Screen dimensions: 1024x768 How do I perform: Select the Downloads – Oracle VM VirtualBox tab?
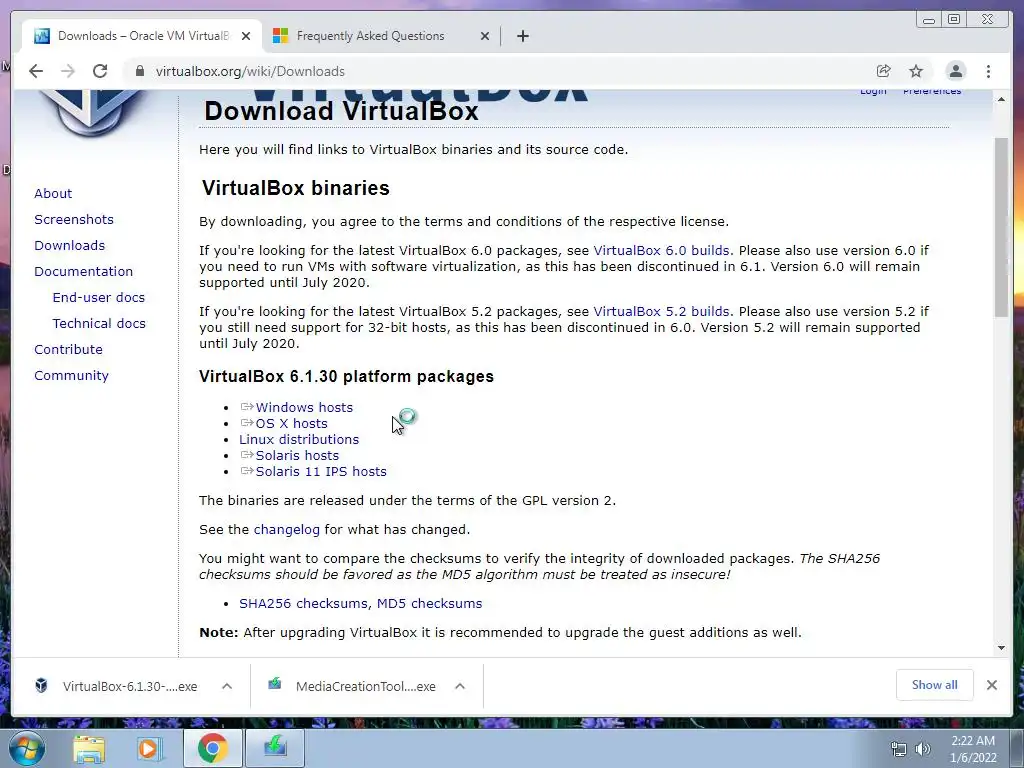[142, 36]
